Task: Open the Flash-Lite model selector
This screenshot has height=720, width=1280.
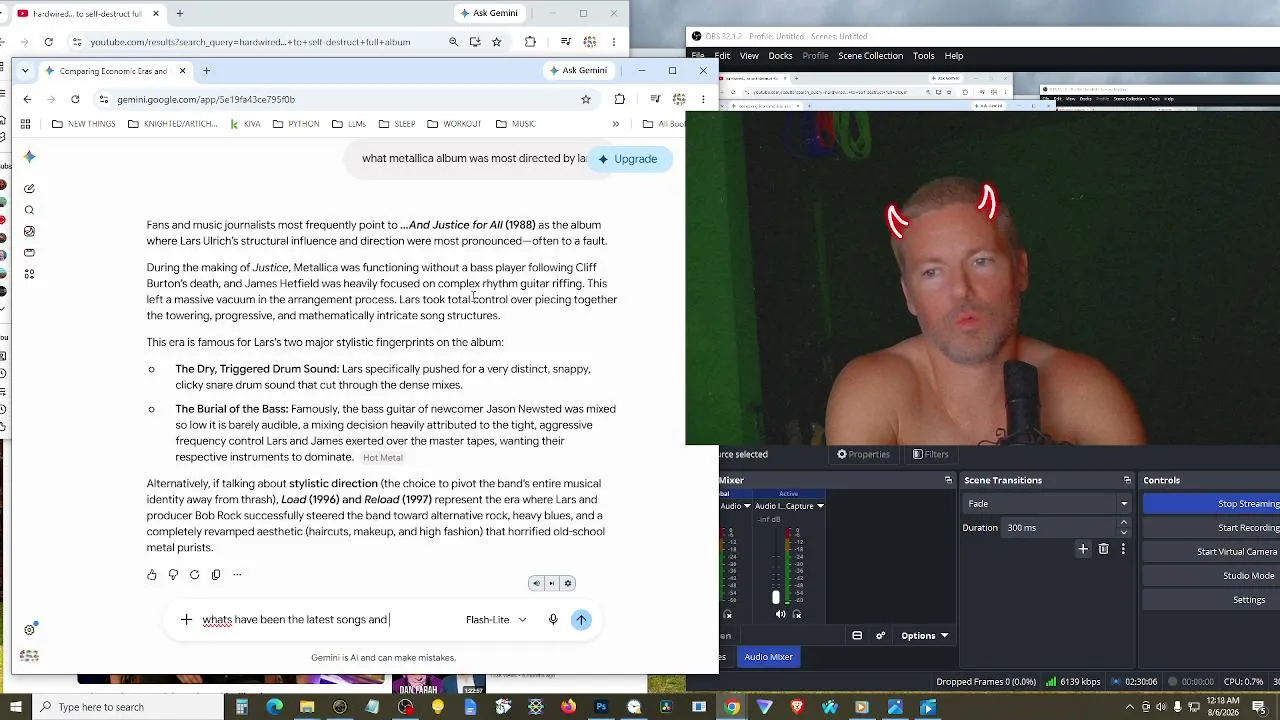Action: [x=496, y=620]
